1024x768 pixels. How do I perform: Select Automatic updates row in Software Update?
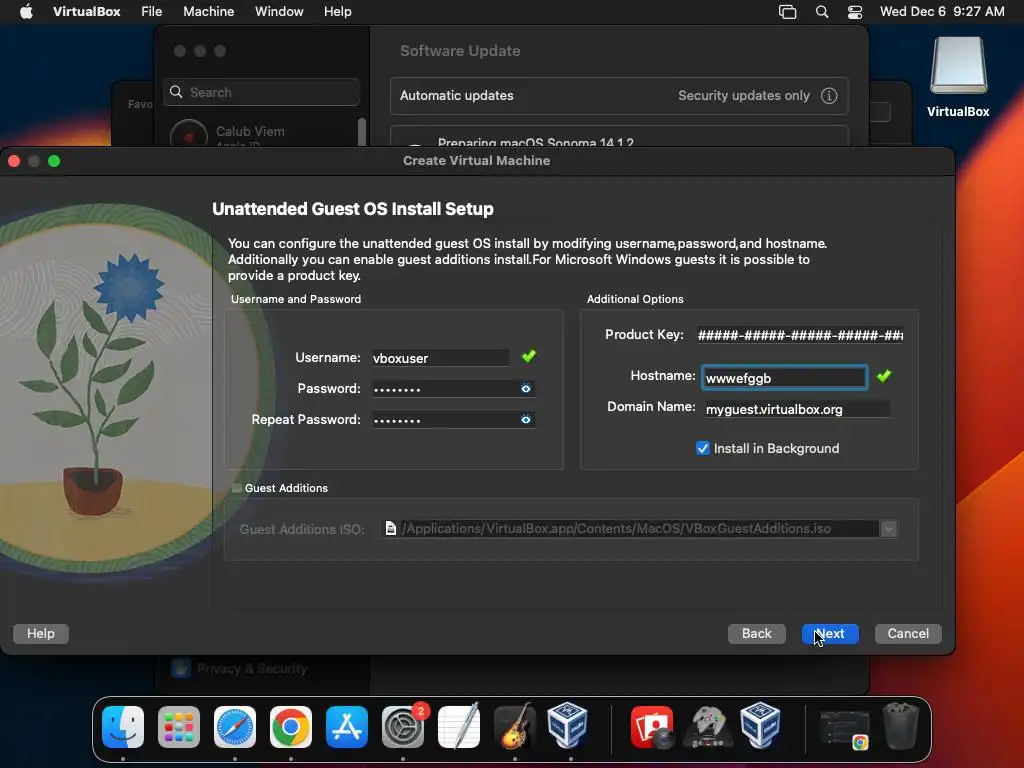point(619,95)
